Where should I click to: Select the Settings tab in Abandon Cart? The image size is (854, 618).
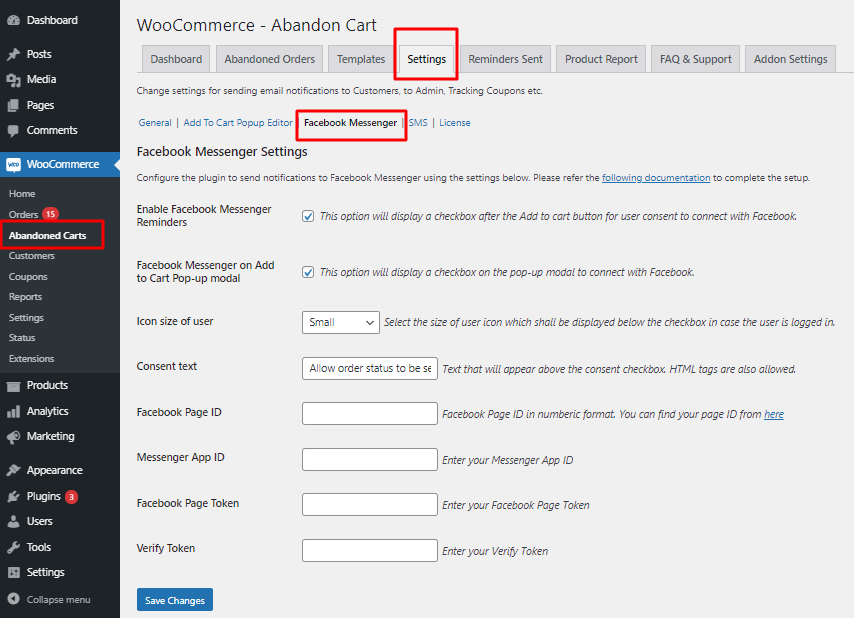[426, 59]
